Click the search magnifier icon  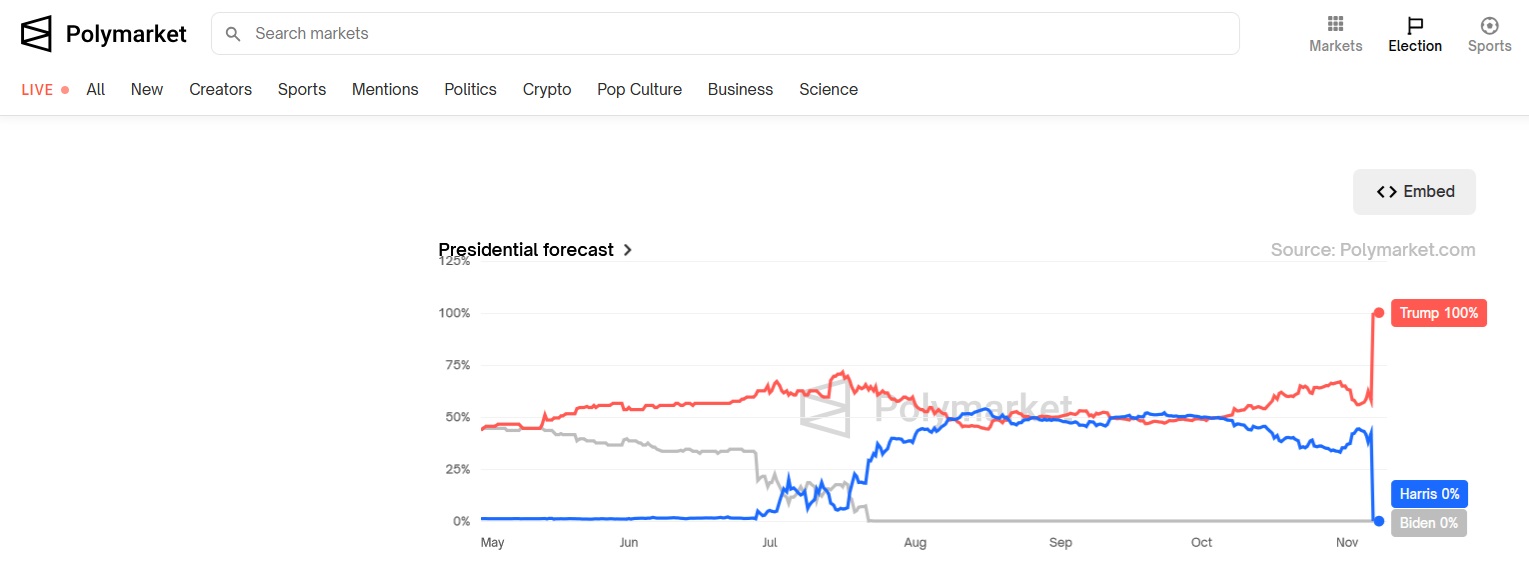point(233,34)
